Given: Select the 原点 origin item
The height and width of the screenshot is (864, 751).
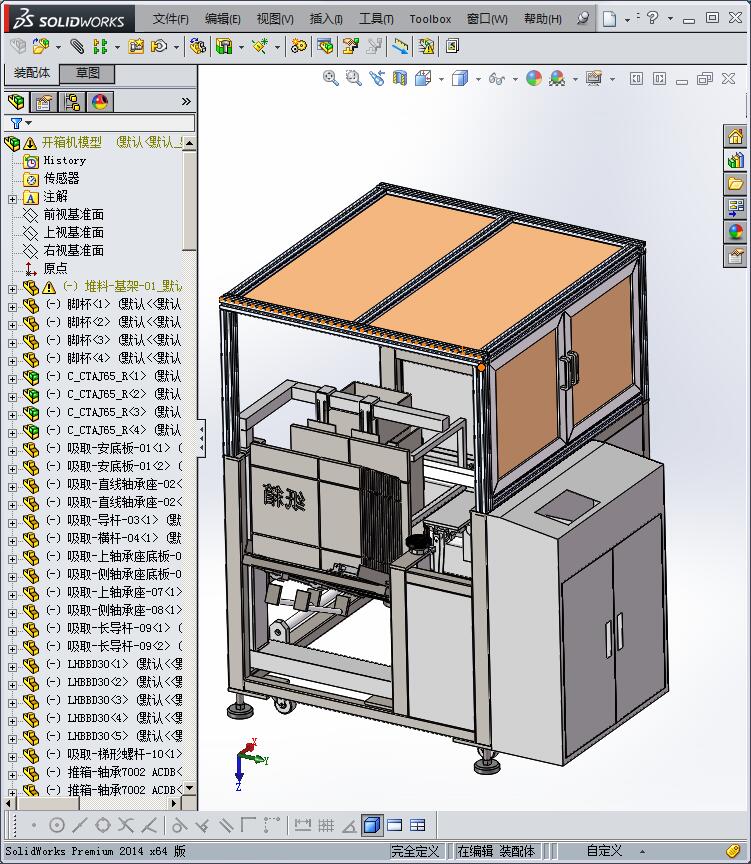Looking at the screenshot, I should [x=55, y=268].
